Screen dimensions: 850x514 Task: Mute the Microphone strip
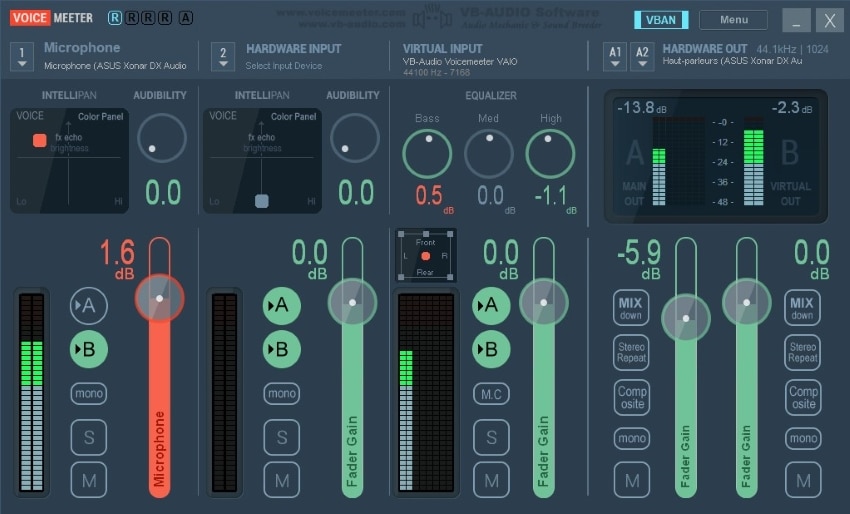click(x=89, y=480)
